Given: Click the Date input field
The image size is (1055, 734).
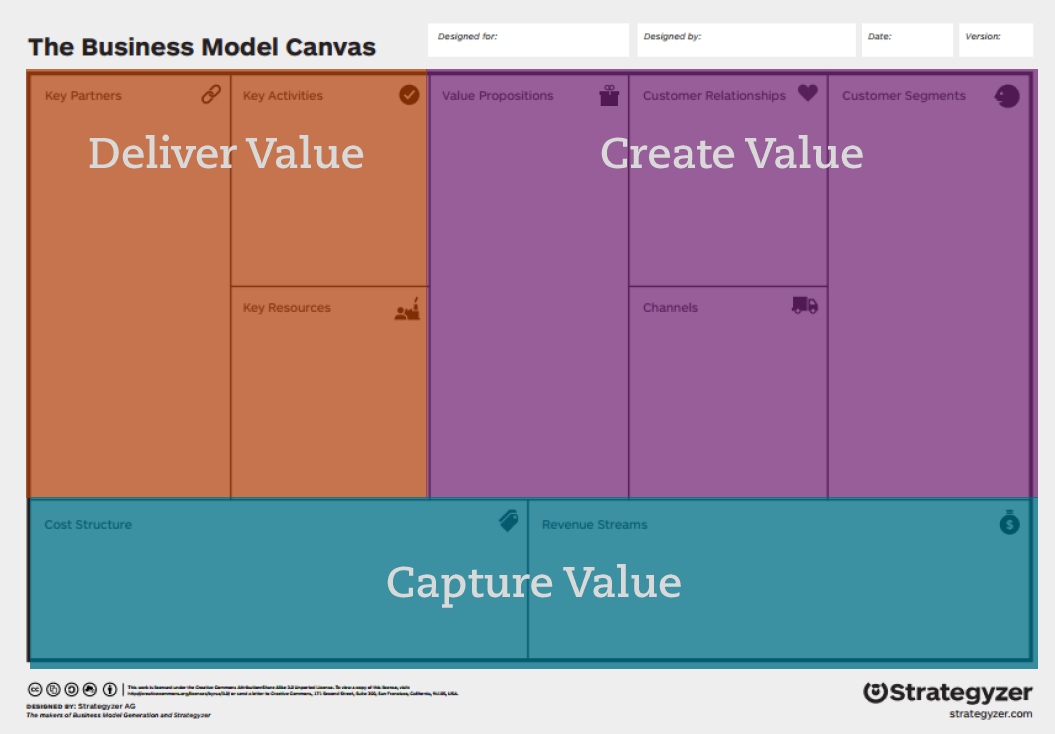Looking at the screenshot, I should click(x=907, y=40).
